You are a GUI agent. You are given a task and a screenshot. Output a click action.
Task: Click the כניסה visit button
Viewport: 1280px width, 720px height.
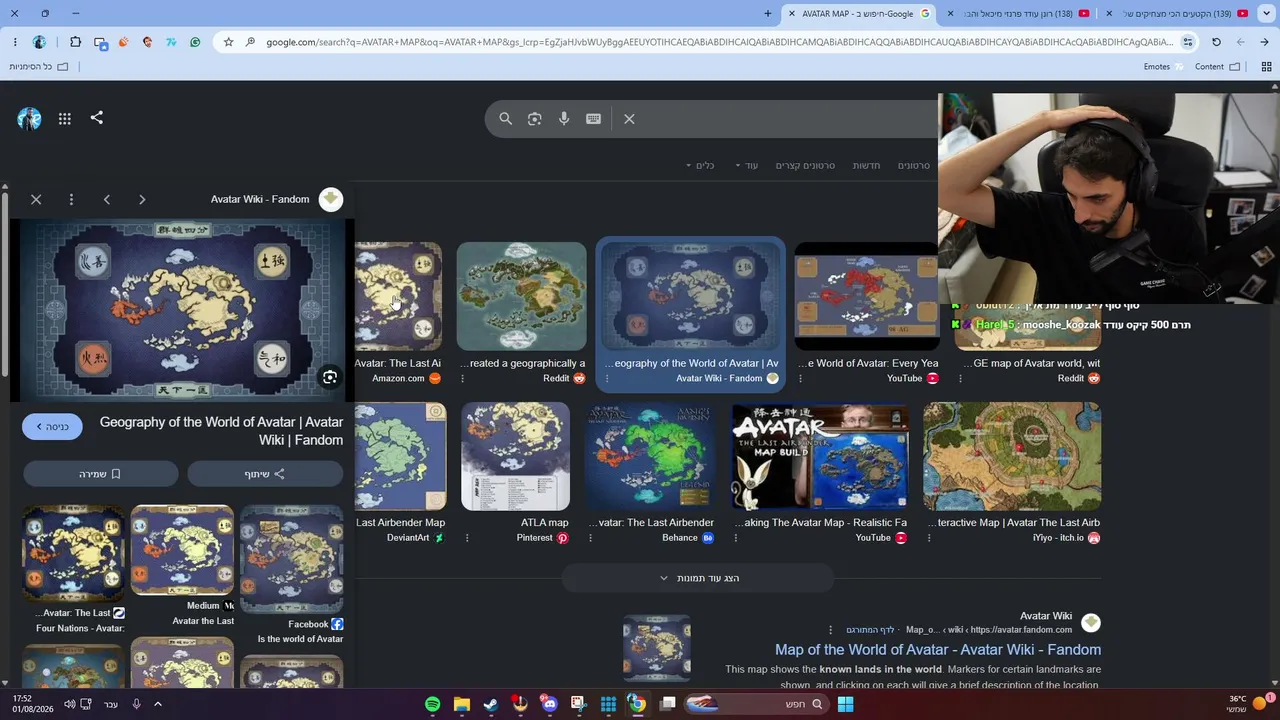click(52, 427)
